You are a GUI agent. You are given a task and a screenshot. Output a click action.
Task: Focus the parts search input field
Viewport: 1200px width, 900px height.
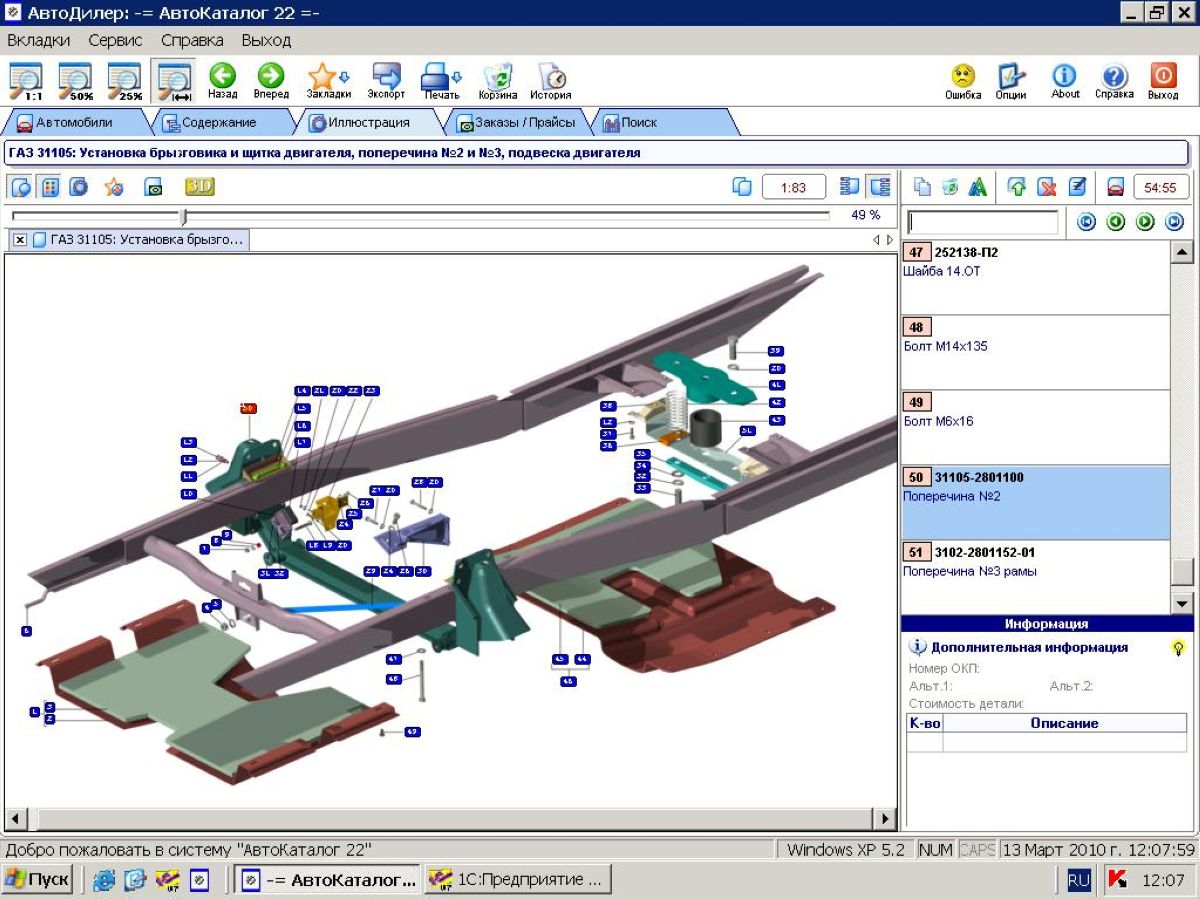click(982, 222)
